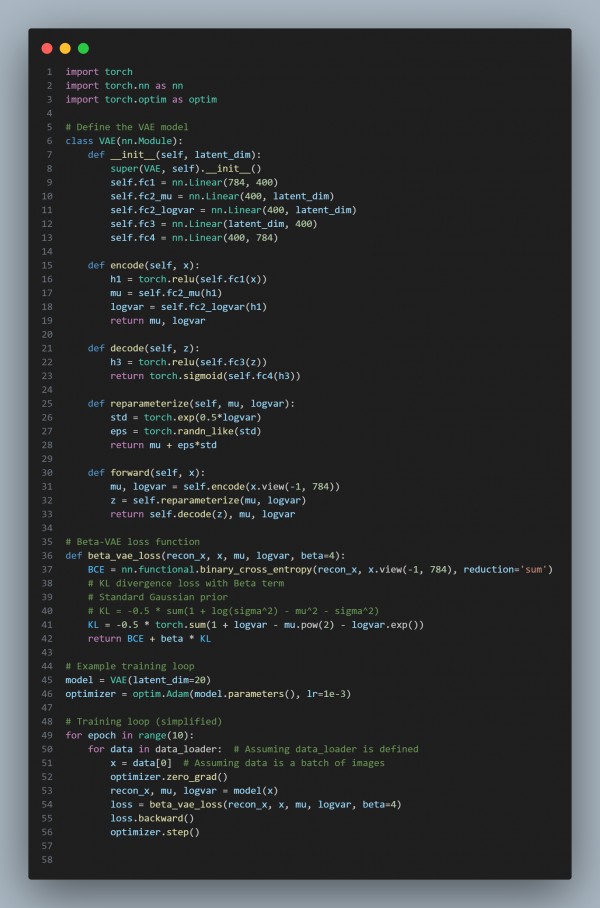Click the 'BCE = nn.functional.binary_cross_entropy' line
600x908 pixels.
pos(320,569)
